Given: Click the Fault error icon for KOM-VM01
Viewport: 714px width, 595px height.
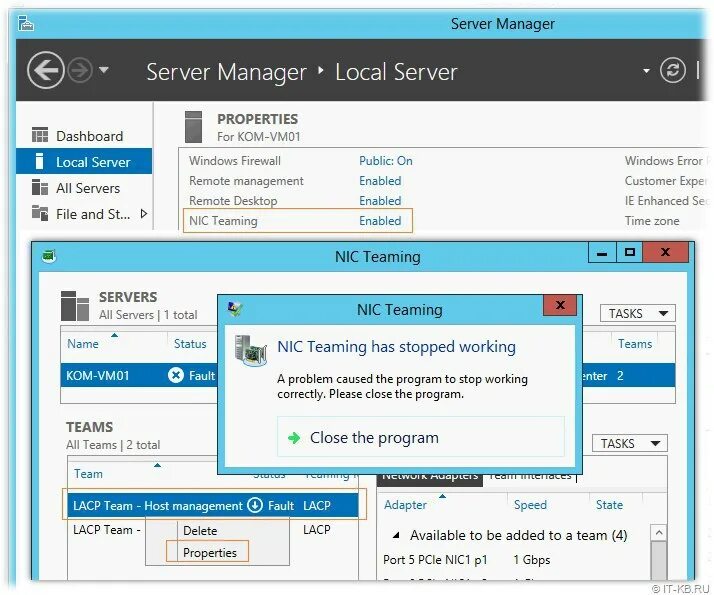Looking at the screenshot, I should tap(176, 375).
